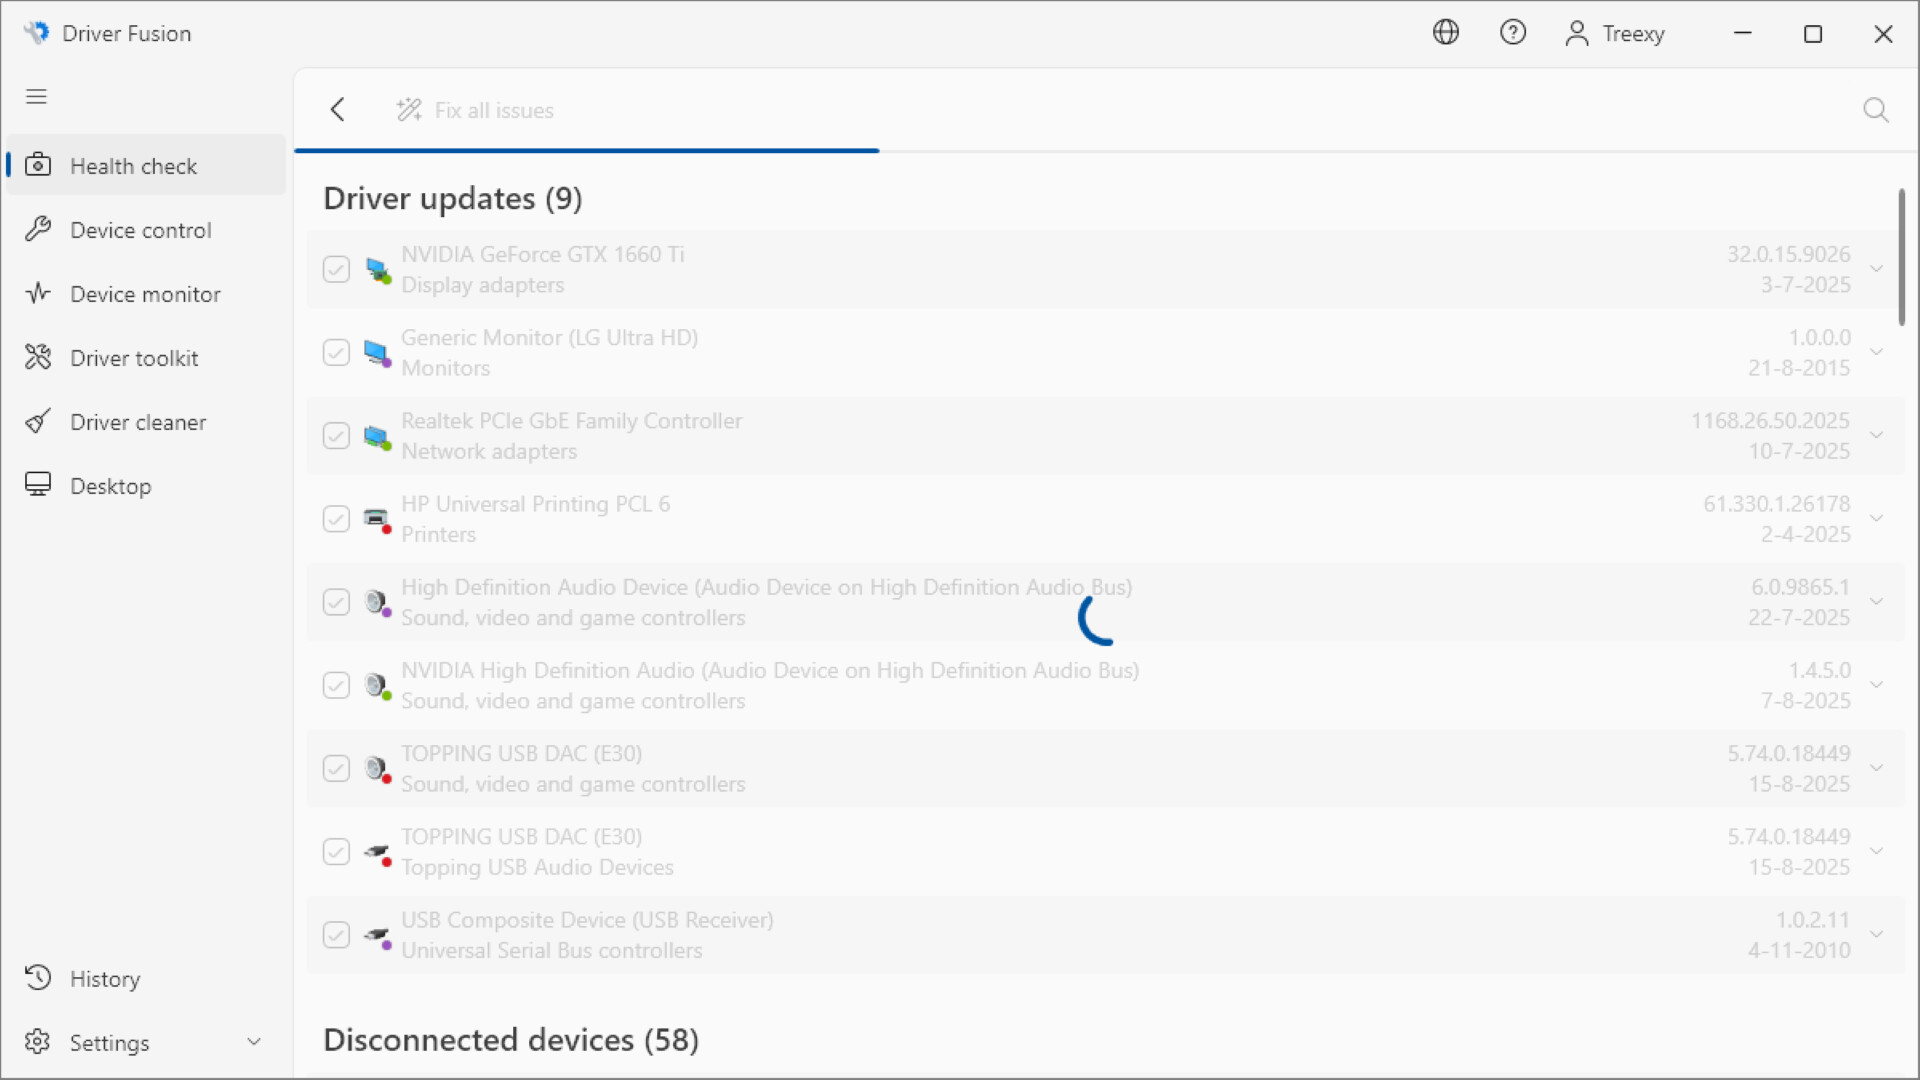Screen dimensions: 1920x1080
Task: Open the Treexy account menu
Action: click(1614, 32)
